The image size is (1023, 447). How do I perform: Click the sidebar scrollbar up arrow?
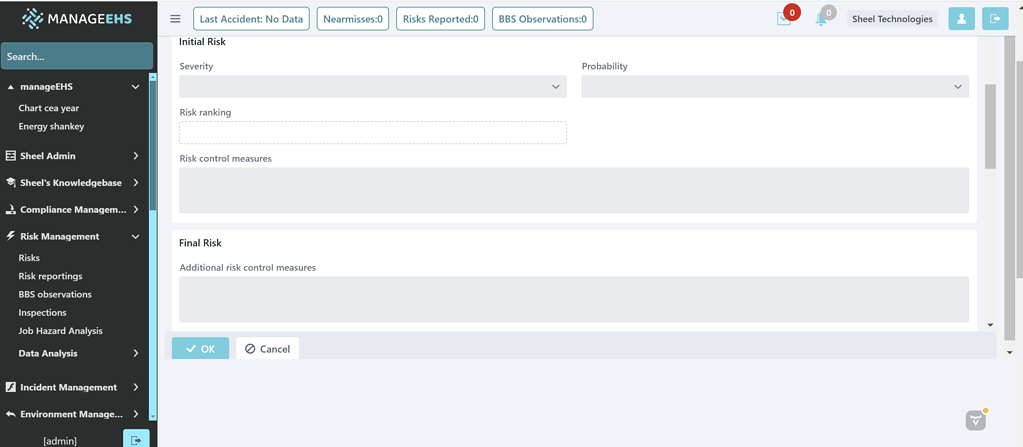[x=153, y=77]
